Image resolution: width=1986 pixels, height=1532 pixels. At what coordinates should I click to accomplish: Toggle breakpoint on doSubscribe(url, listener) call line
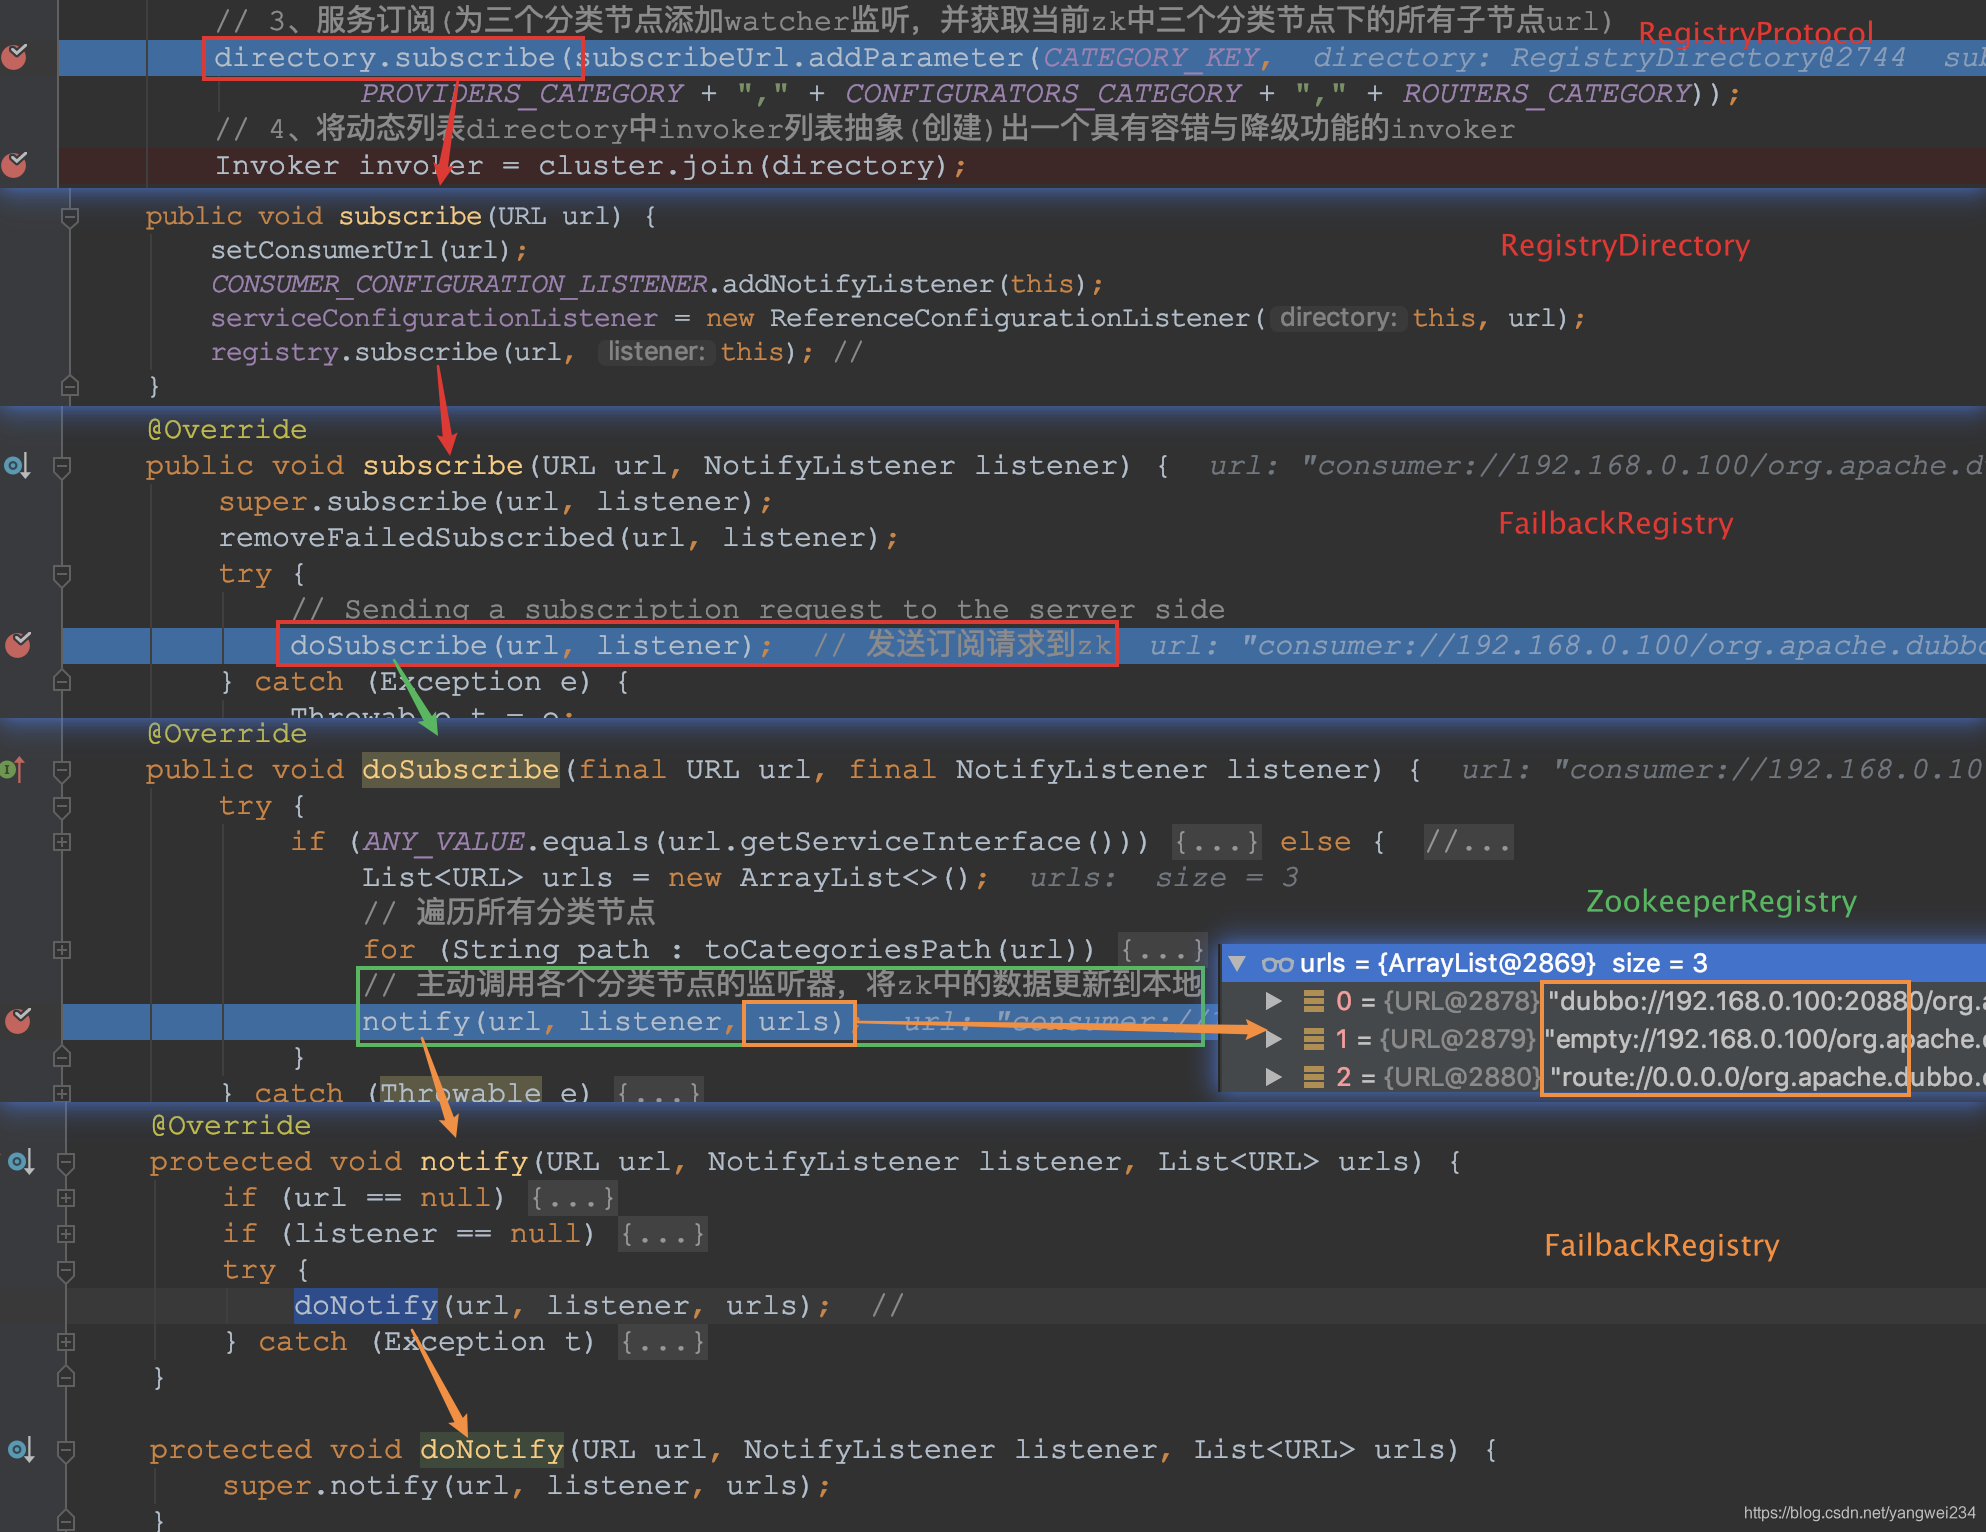point(17,645)
